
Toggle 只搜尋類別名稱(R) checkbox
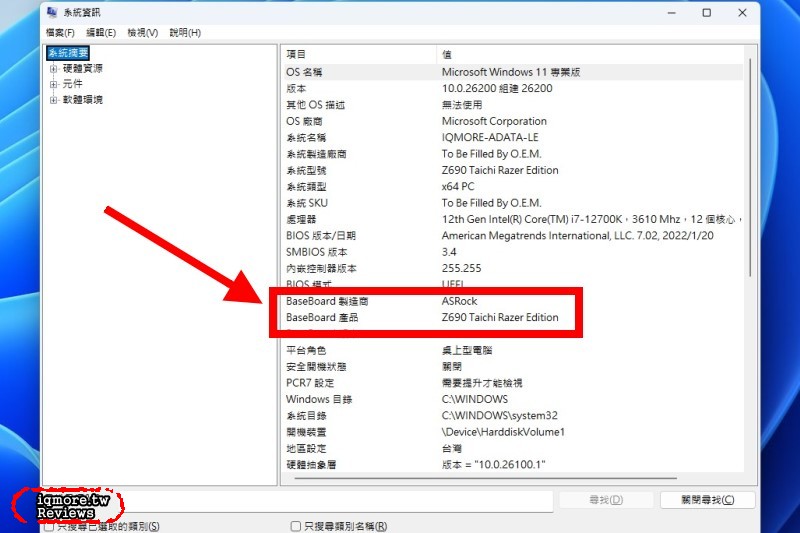click(296, 526)
